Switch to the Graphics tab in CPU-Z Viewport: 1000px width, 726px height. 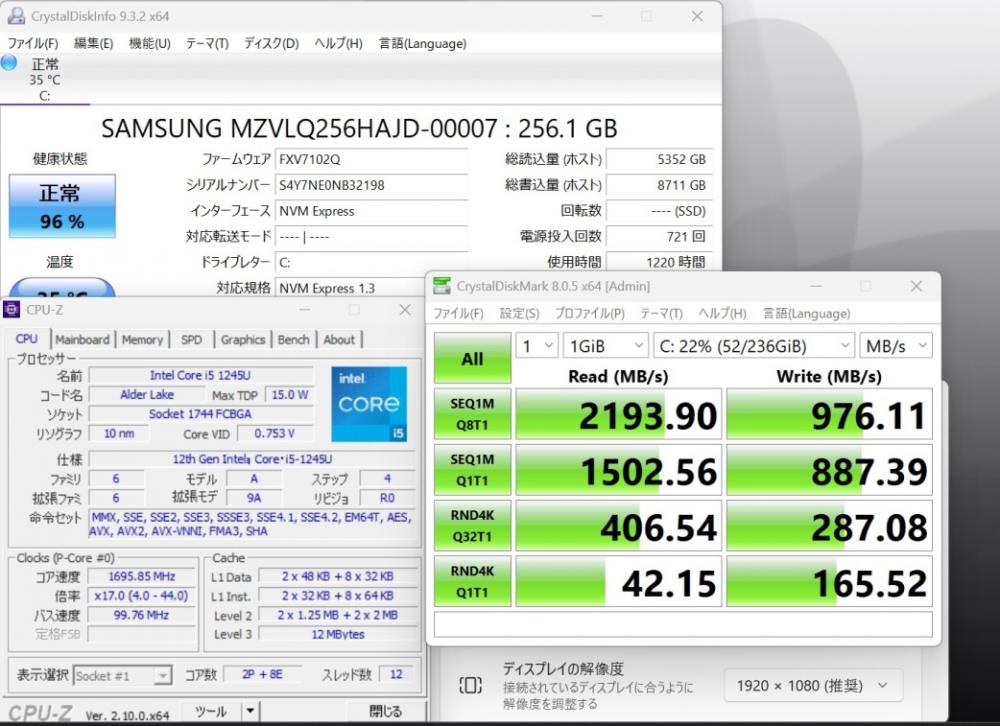point(242,339)
